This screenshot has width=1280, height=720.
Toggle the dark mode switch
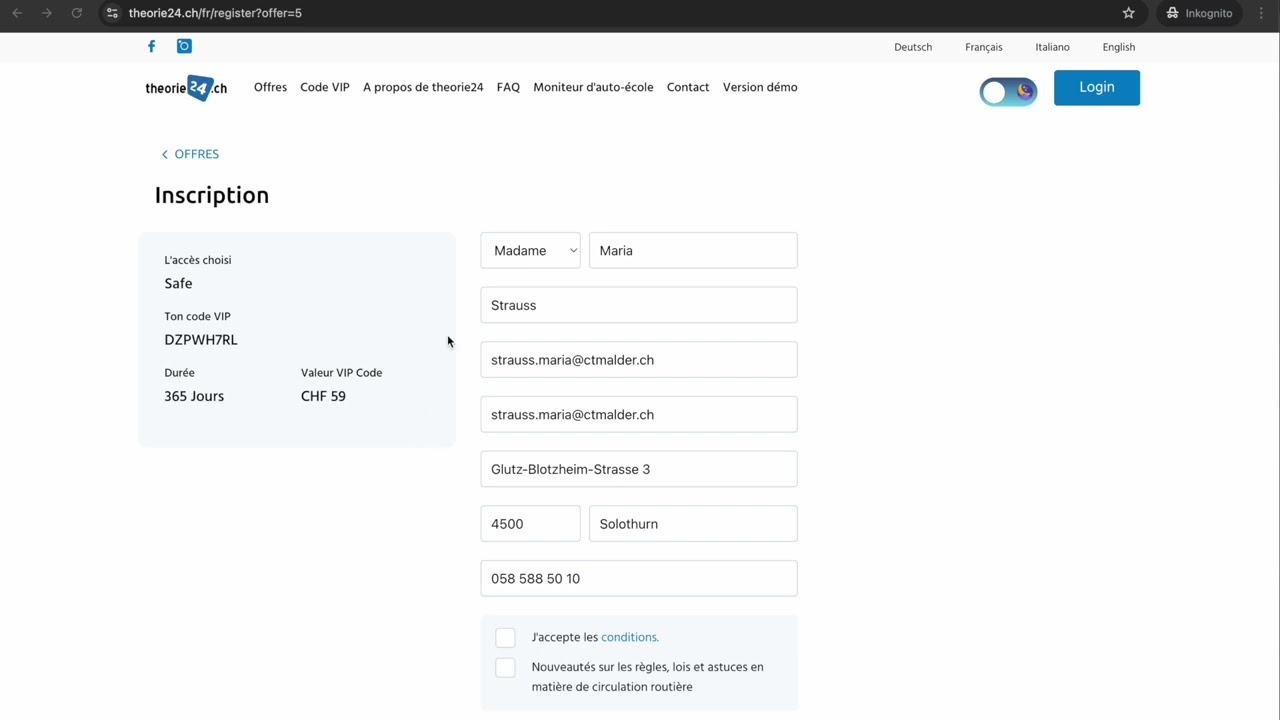point(1008,92)
